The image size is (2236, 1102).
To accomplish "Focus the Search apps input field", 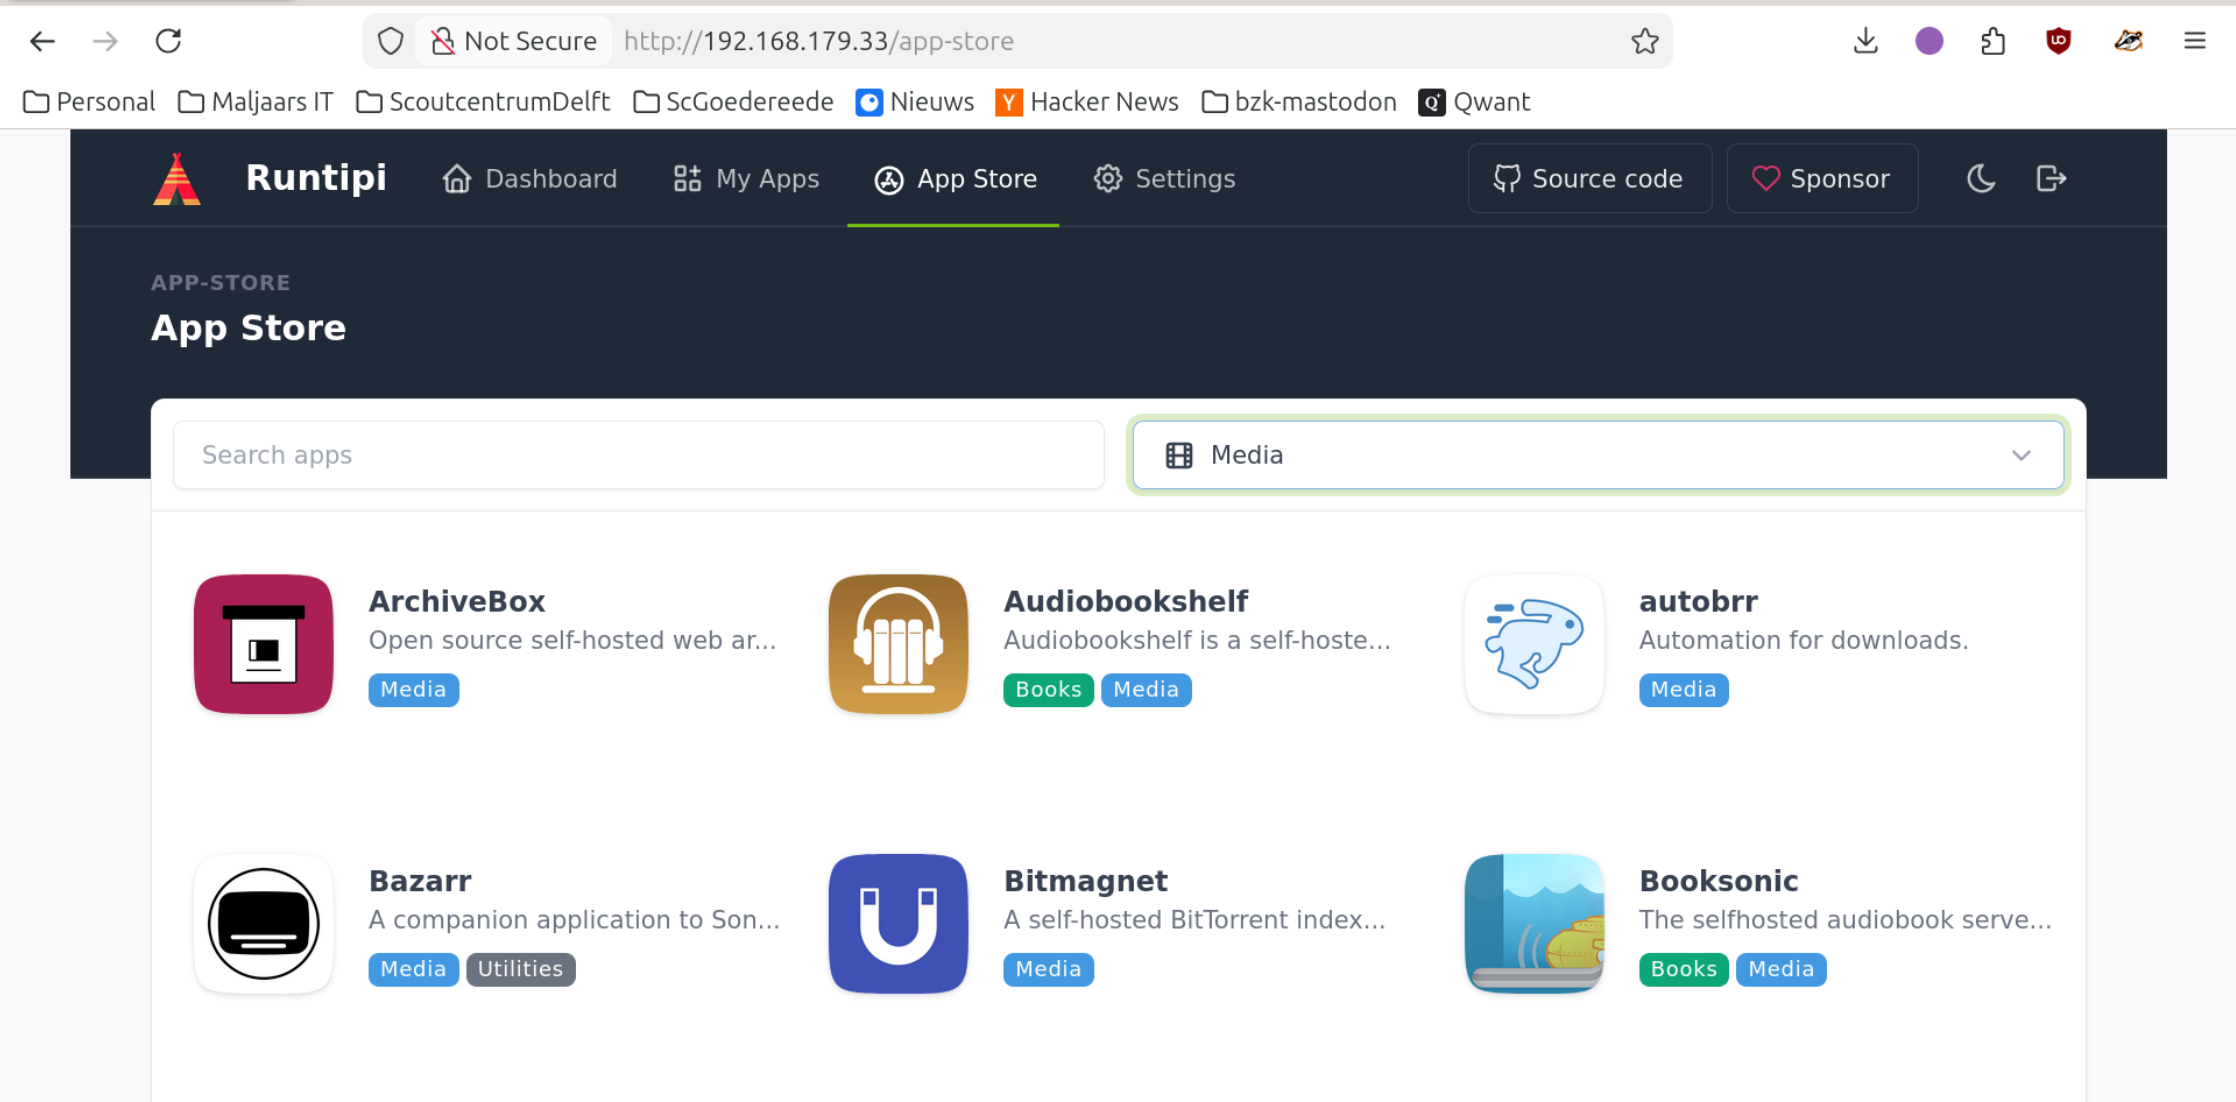I will (x=638, y=455).
